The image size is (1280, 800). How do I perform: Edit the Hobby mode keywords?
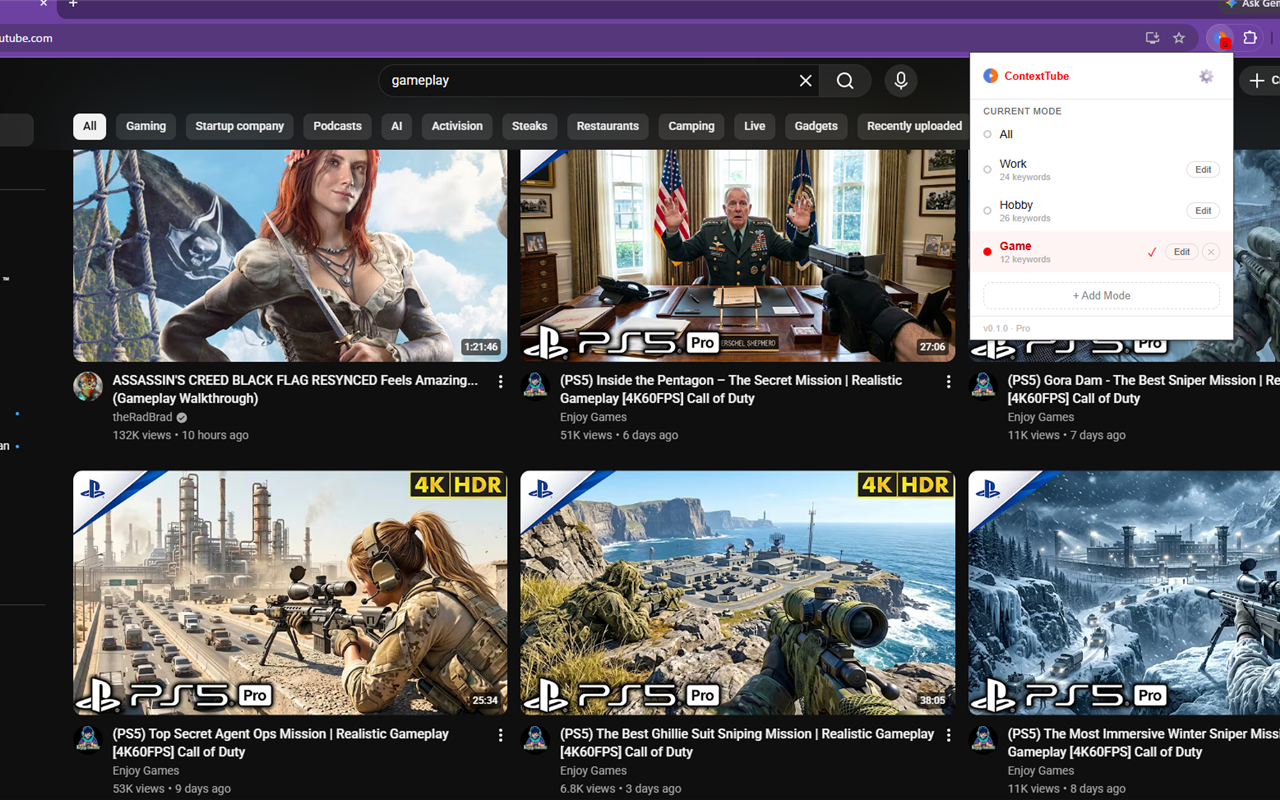[1203, 211]
